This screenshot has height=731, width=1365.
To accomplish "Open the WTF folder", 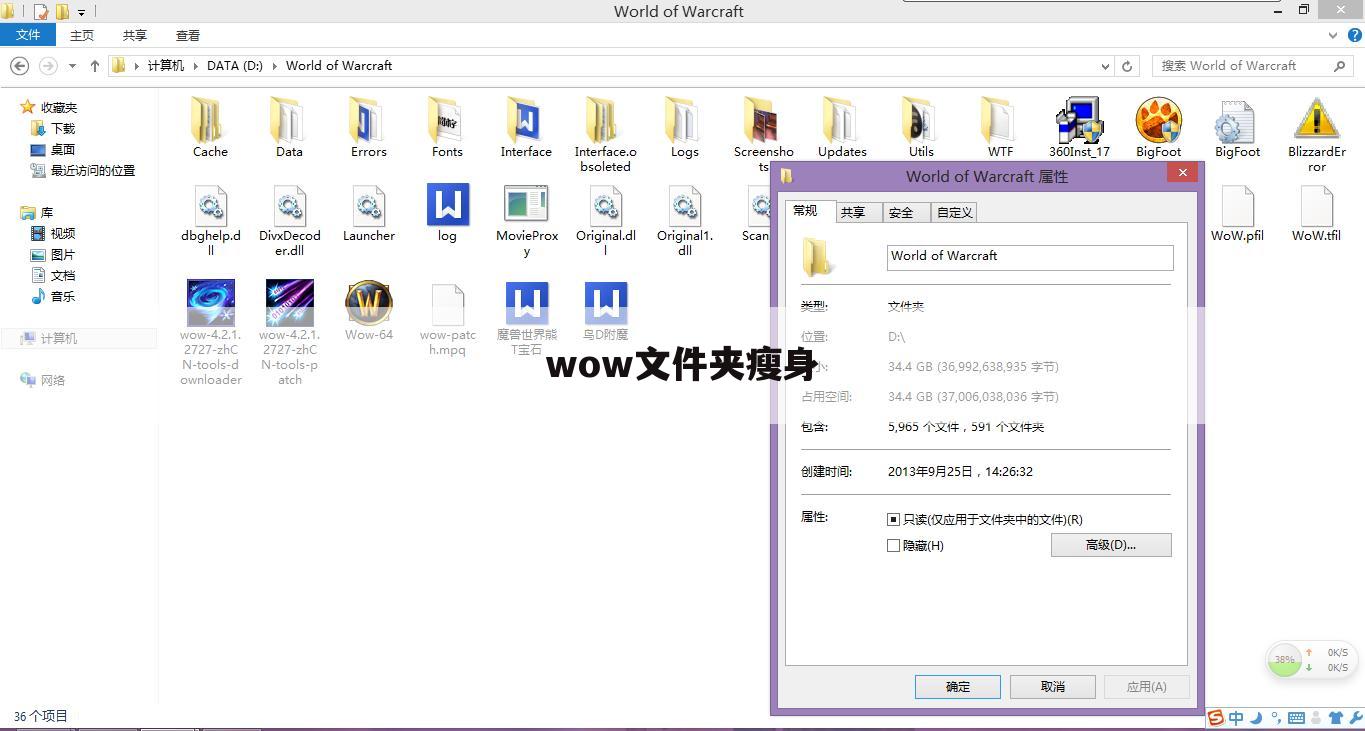I will click(x=1000, y=127).
